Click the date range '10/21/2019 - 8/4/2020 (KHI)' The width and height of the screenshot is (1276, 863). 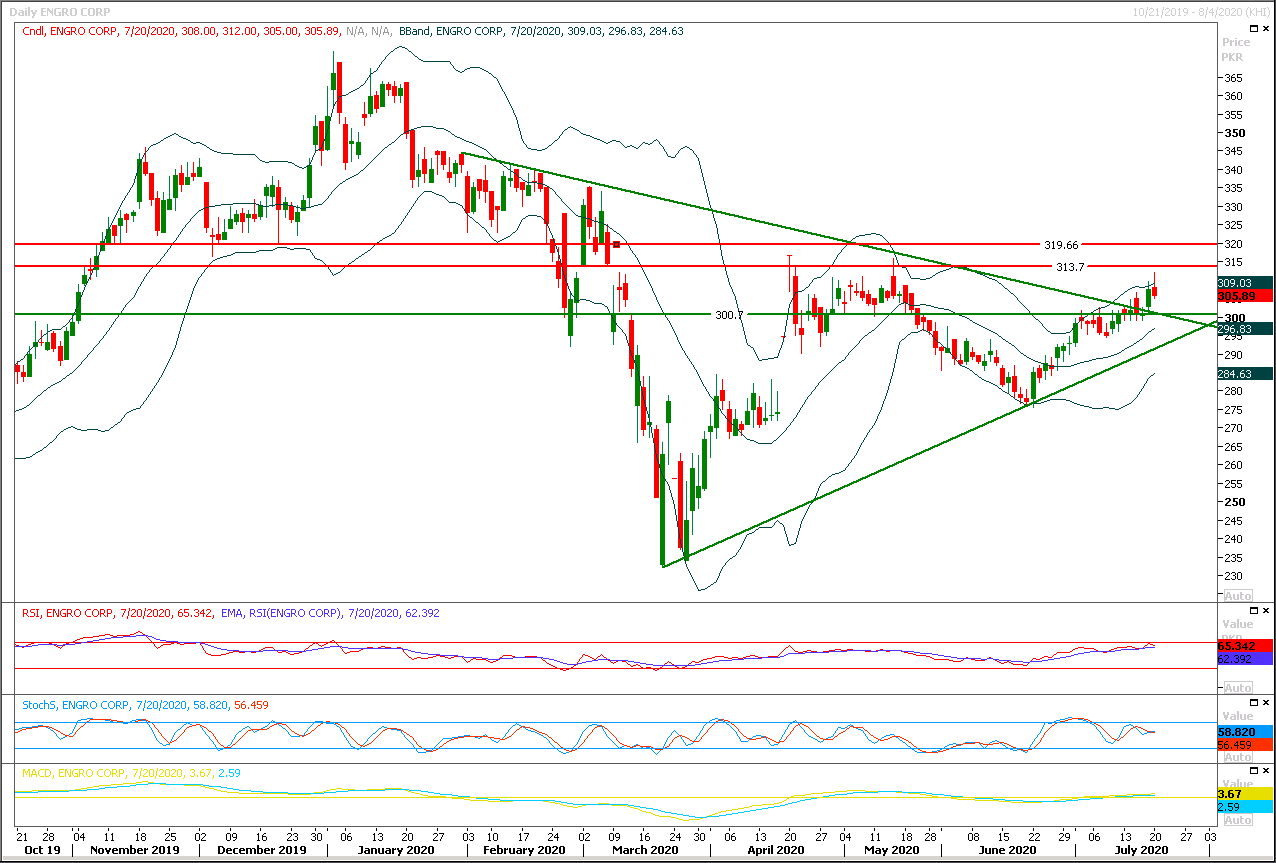pyautogui.click(x=1201, y=11)
